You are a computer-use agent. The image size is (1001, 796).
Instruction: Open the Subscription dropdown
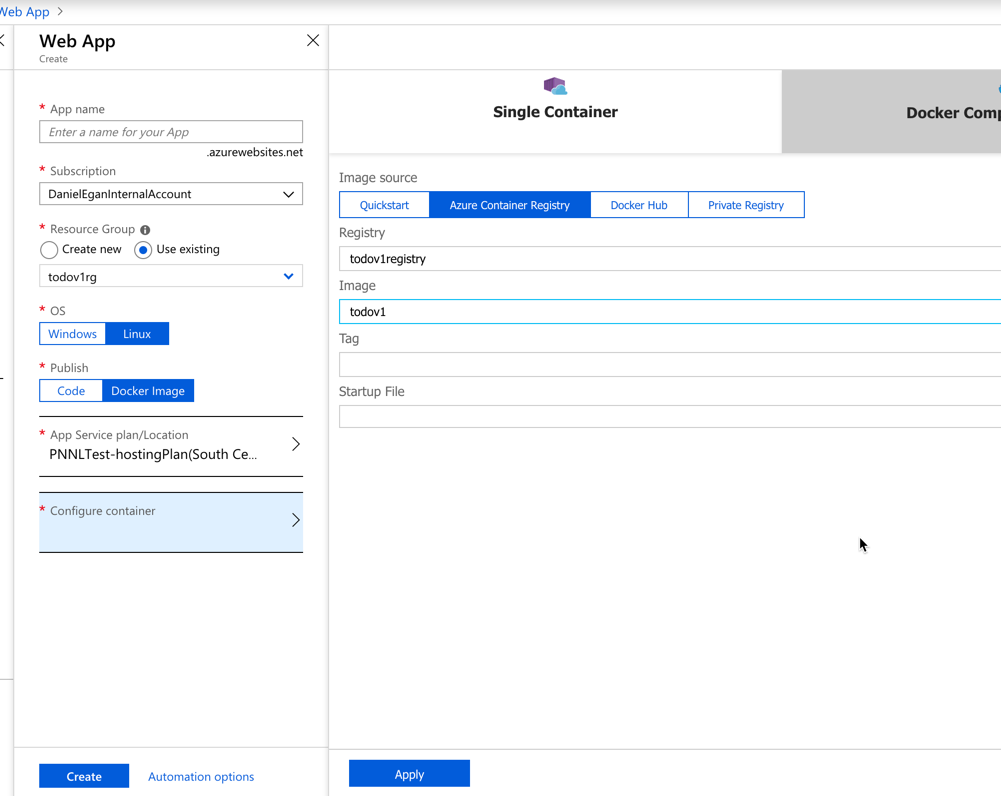(171, 194)
